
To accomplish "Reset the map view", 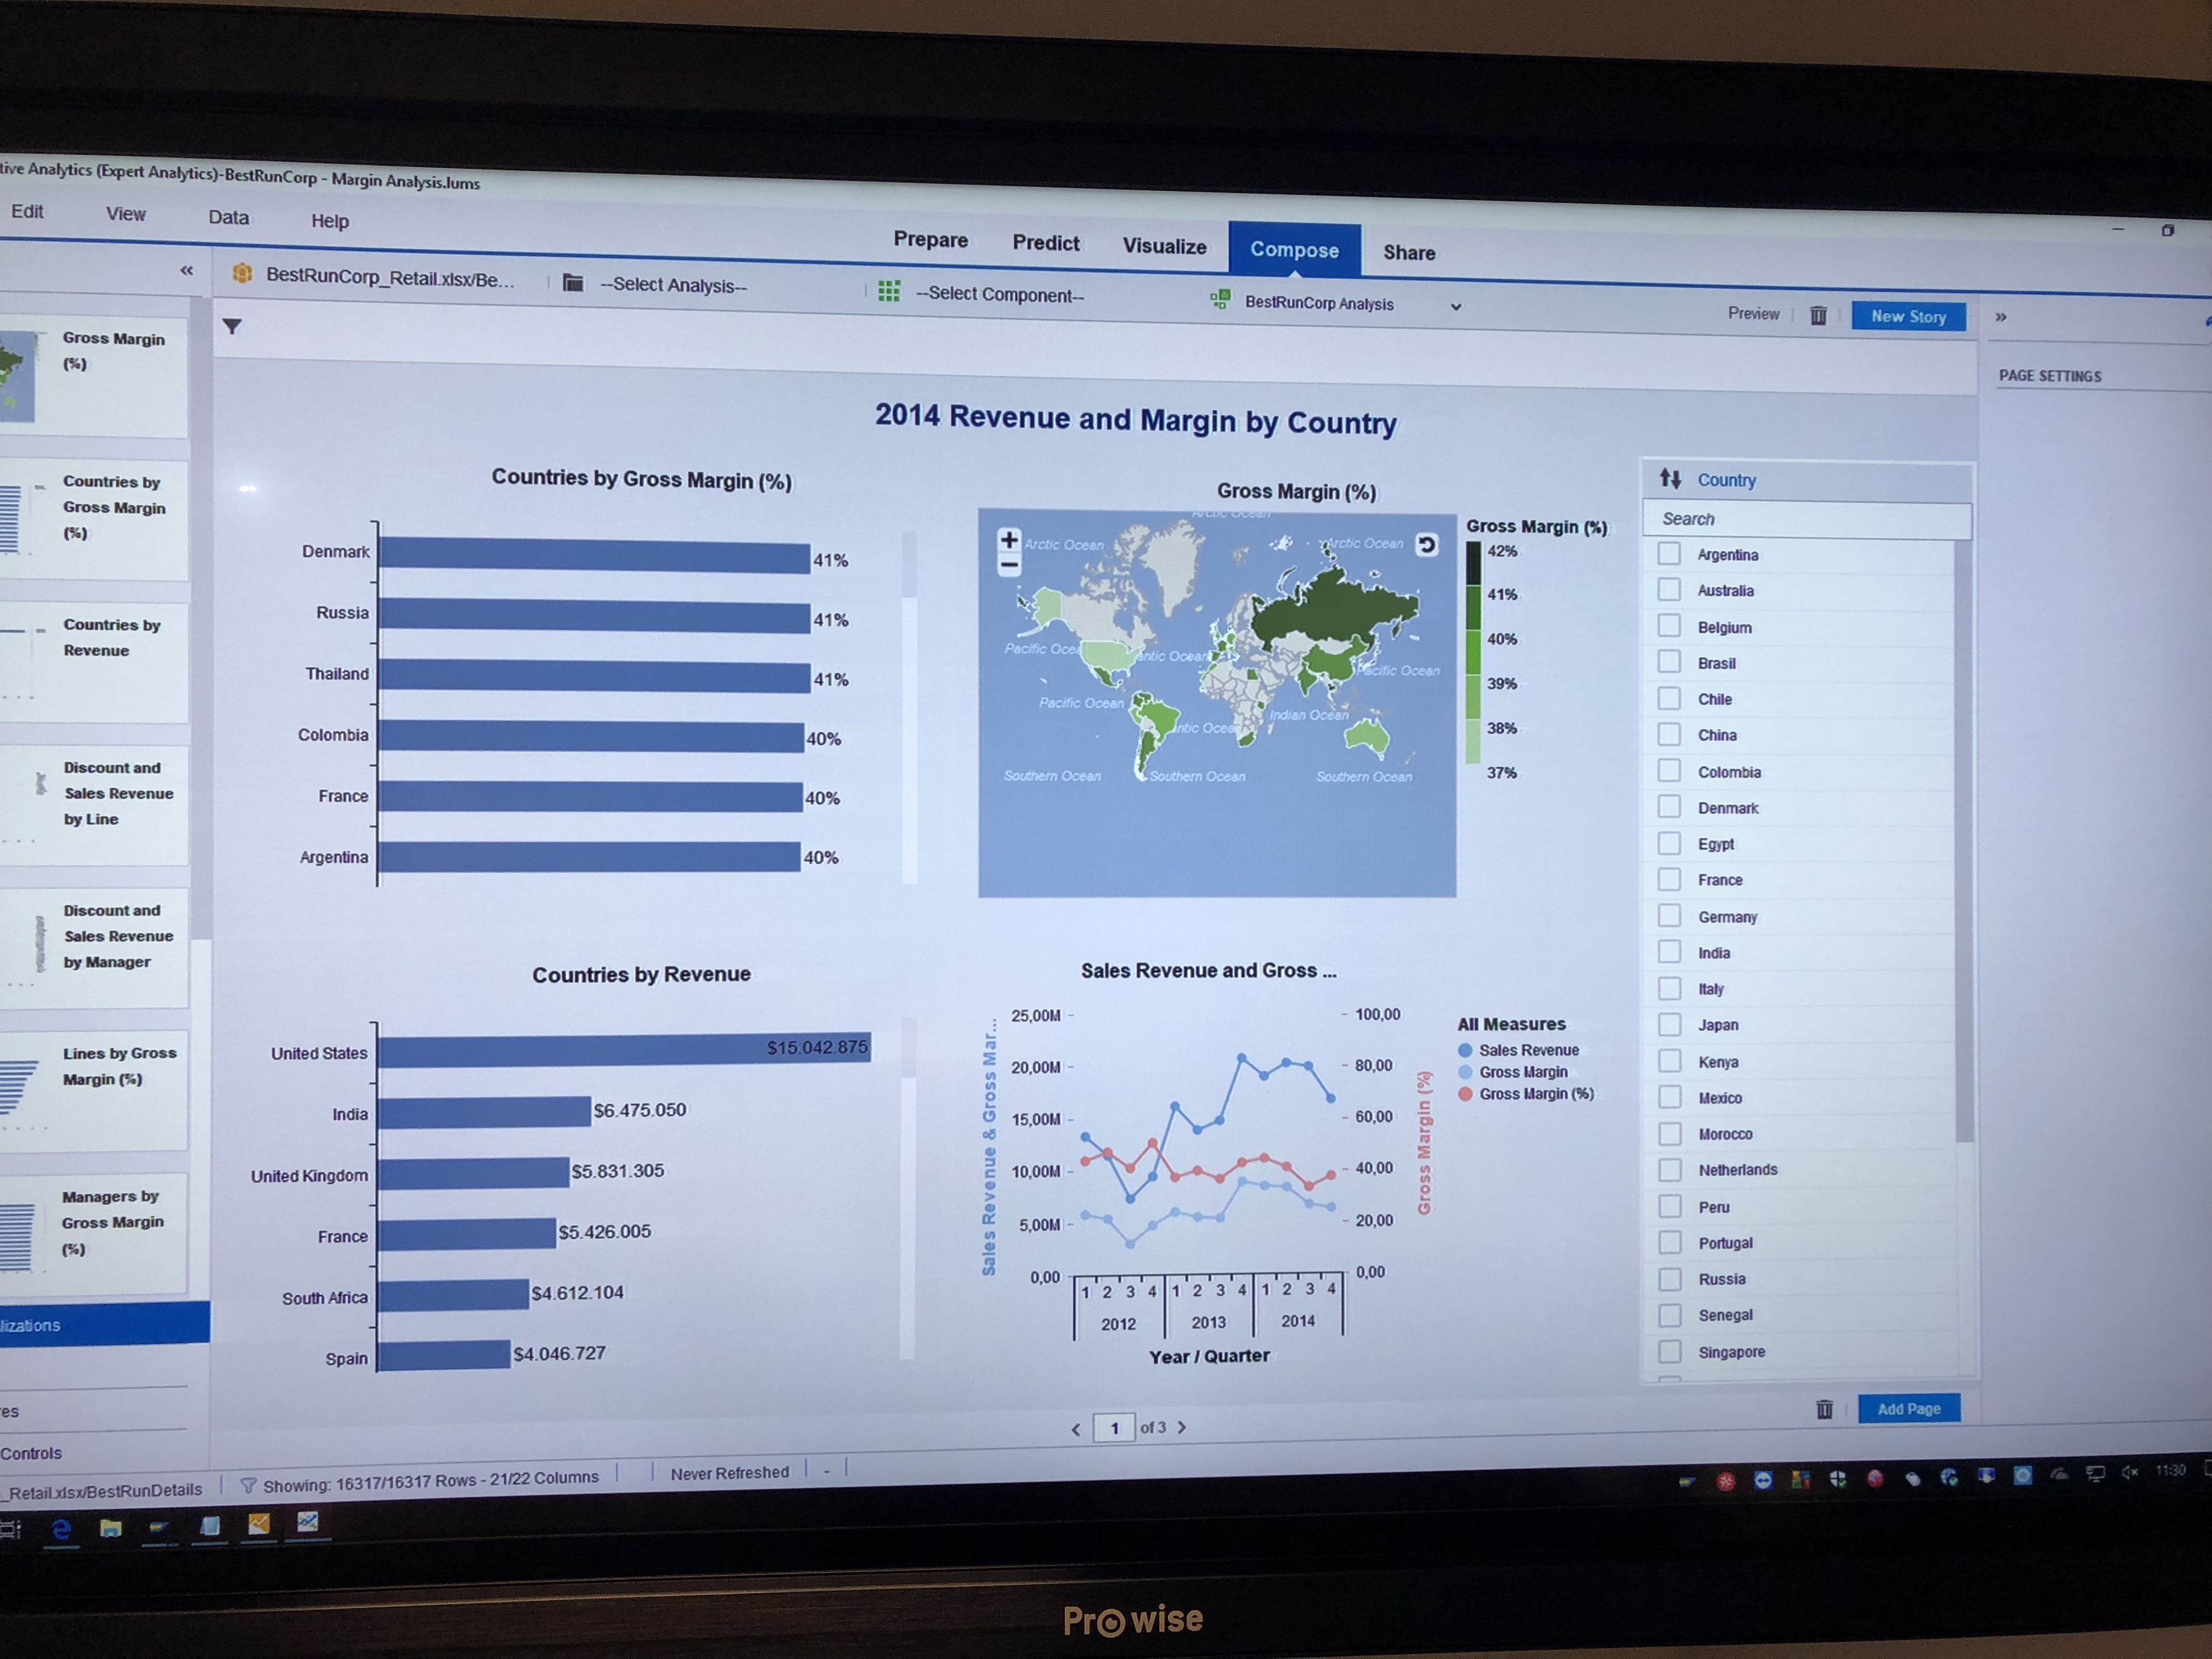I will click(x=1427, y=545).
